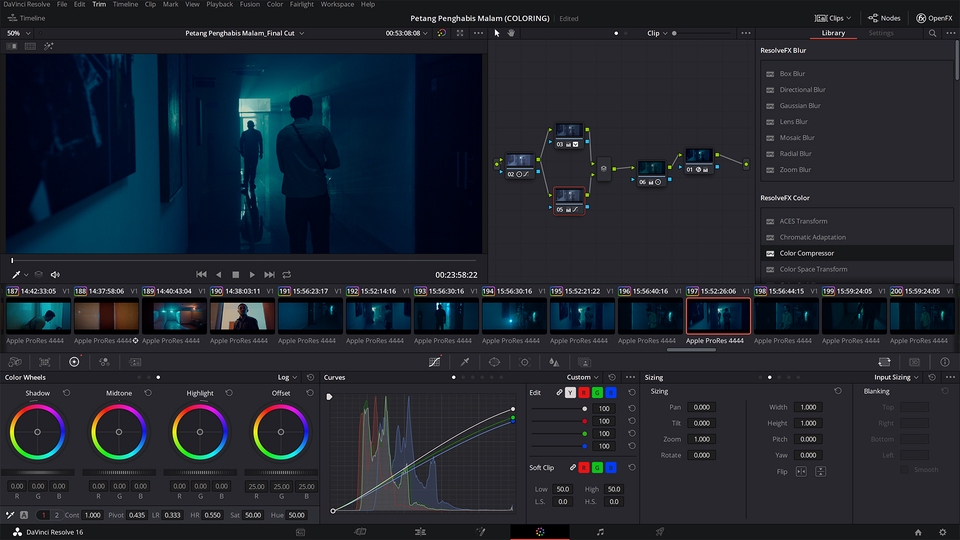Select clip 190 thumbnail in timeline
960x540 pixels.
point(242,316)
